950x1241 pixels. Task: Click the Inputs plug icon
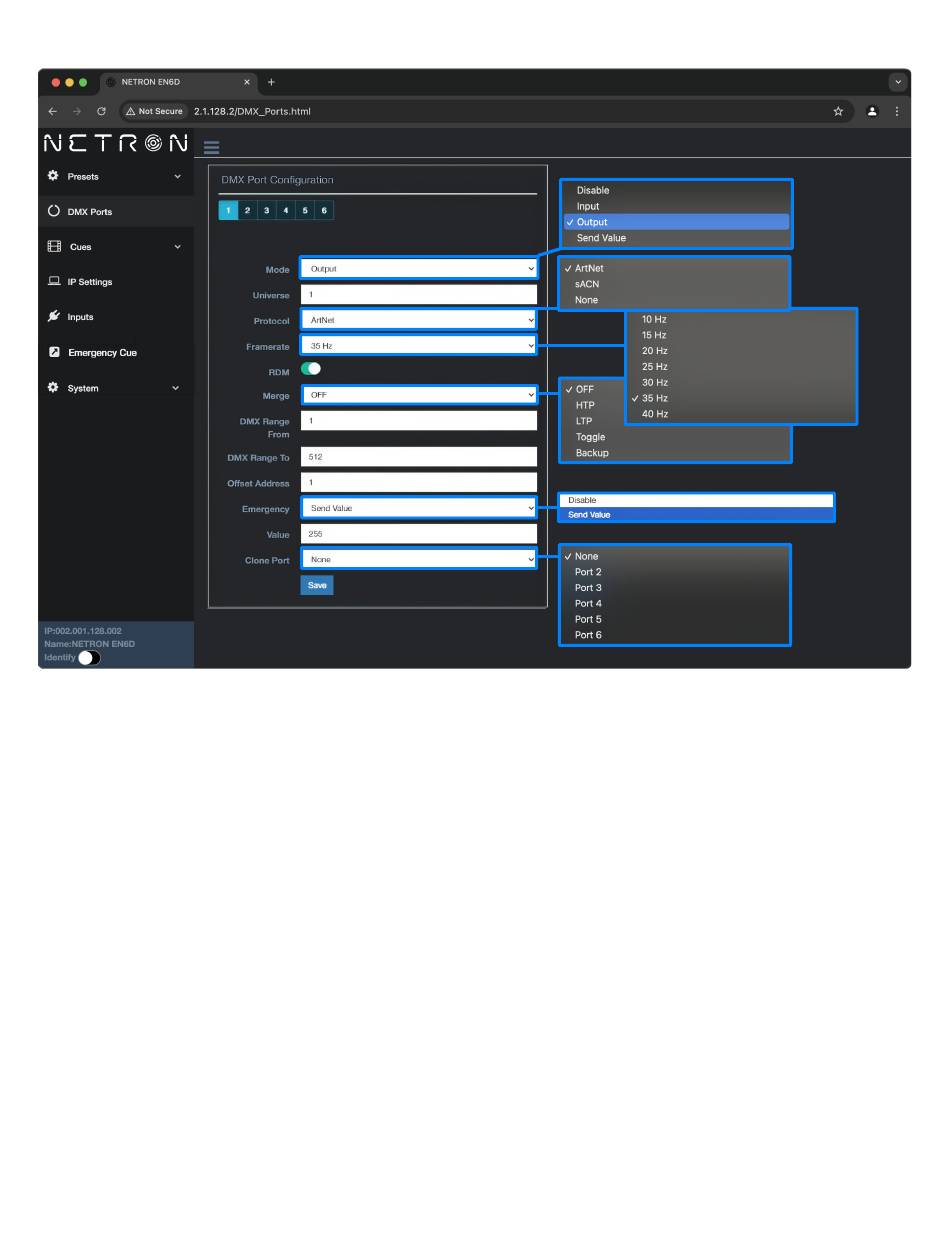(54, 317)
